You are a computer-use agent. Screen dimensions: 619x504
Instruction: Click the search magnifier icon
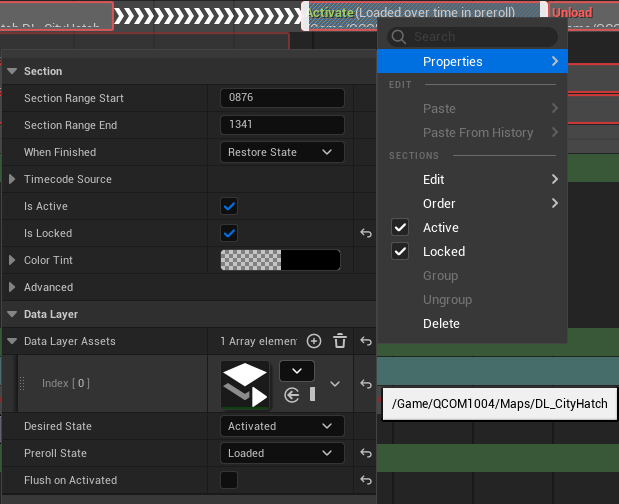click(399, 37)
